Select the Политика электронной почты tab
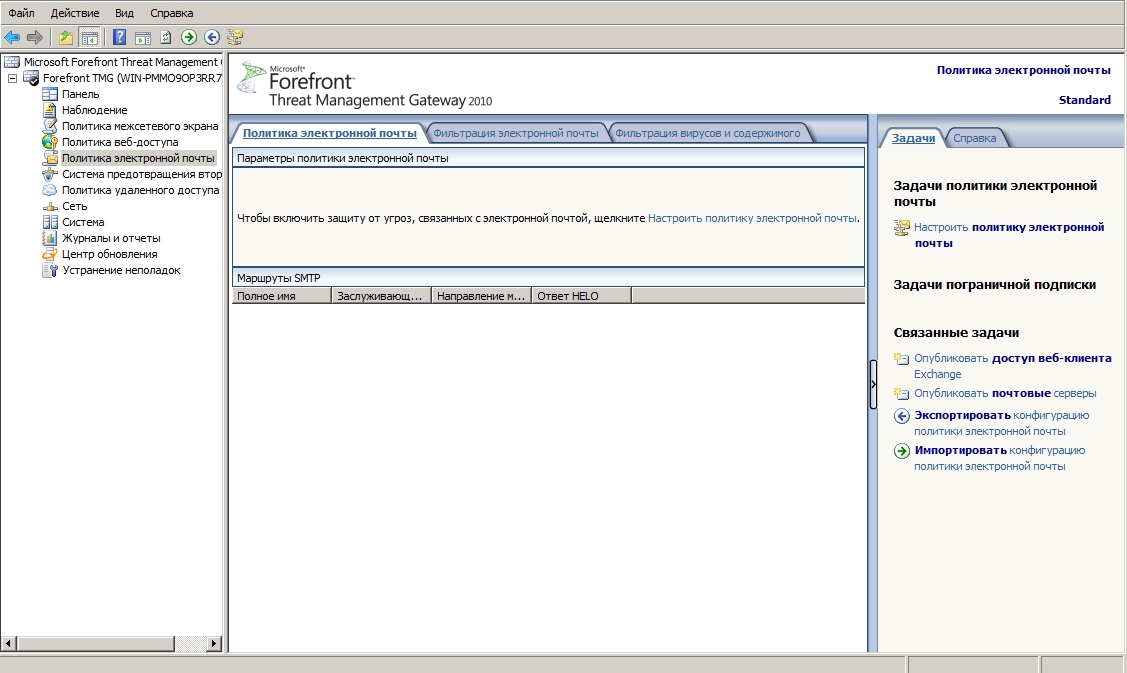 coord(329,133)
